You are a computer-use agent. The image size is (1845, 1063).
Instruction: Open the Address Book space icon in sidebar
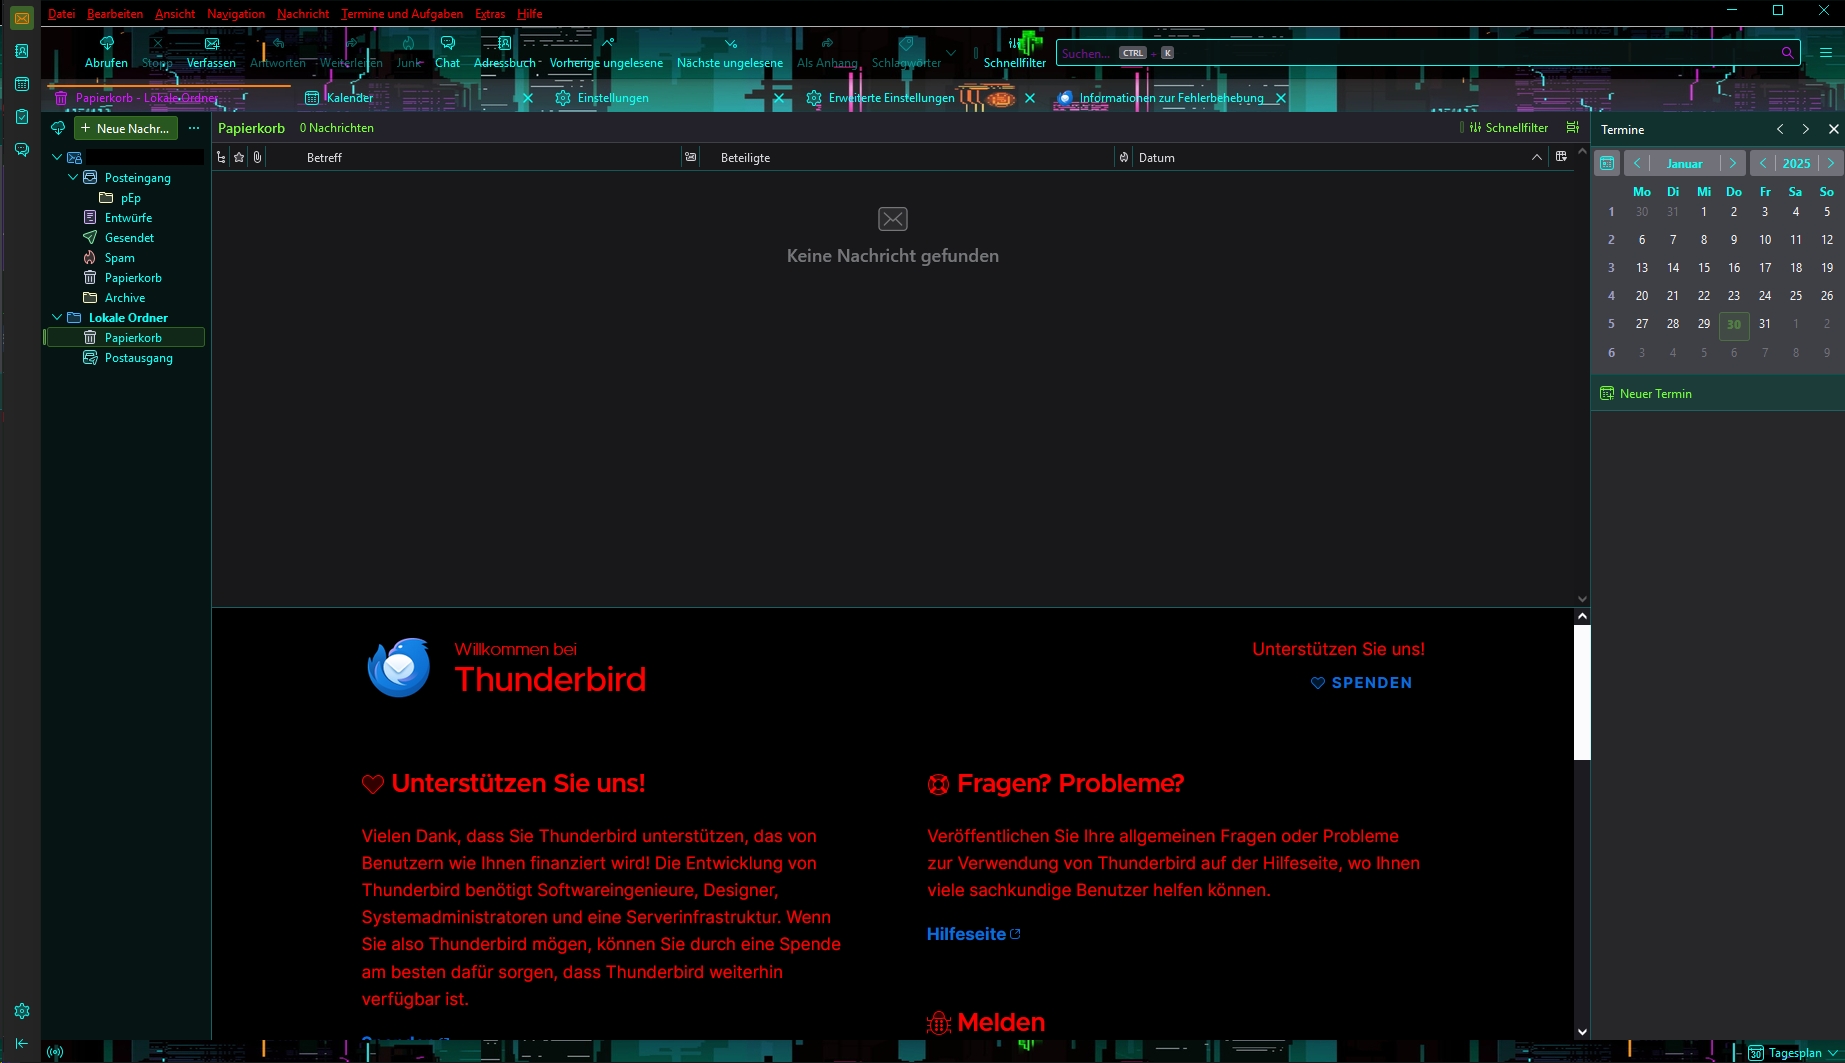21,51
